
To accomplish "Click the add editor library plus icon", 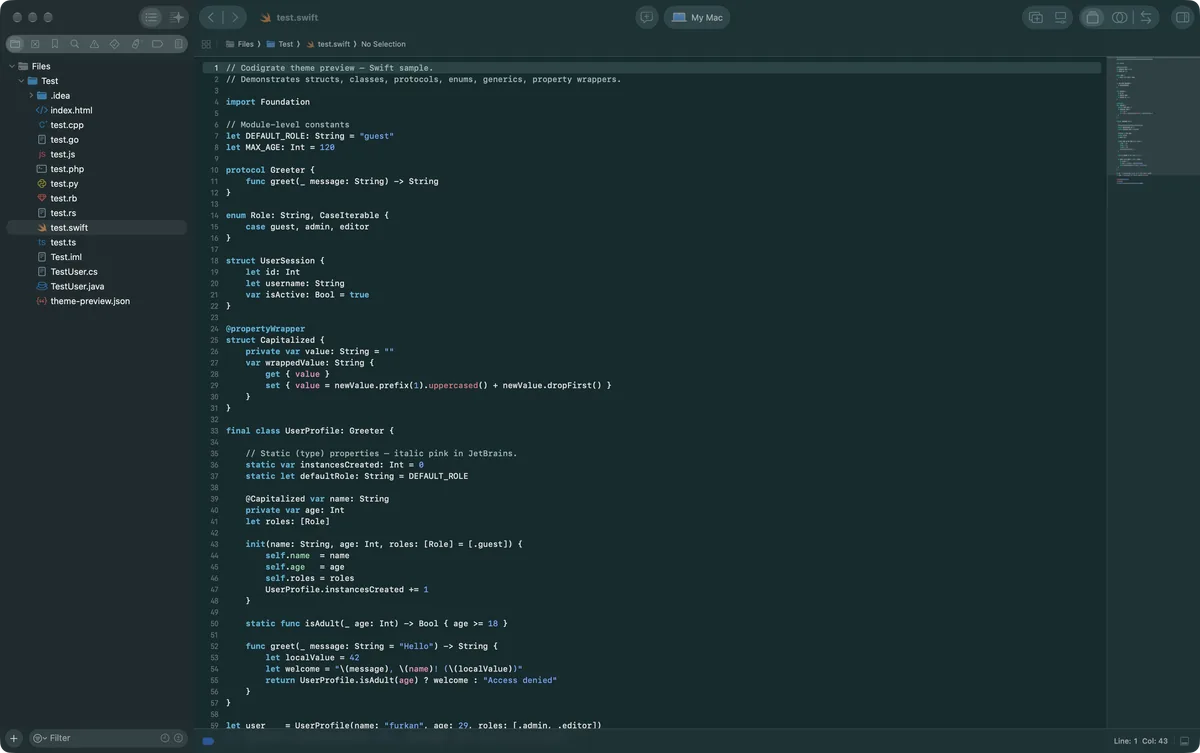I will pyautogui.click(x=1036, y=18).
